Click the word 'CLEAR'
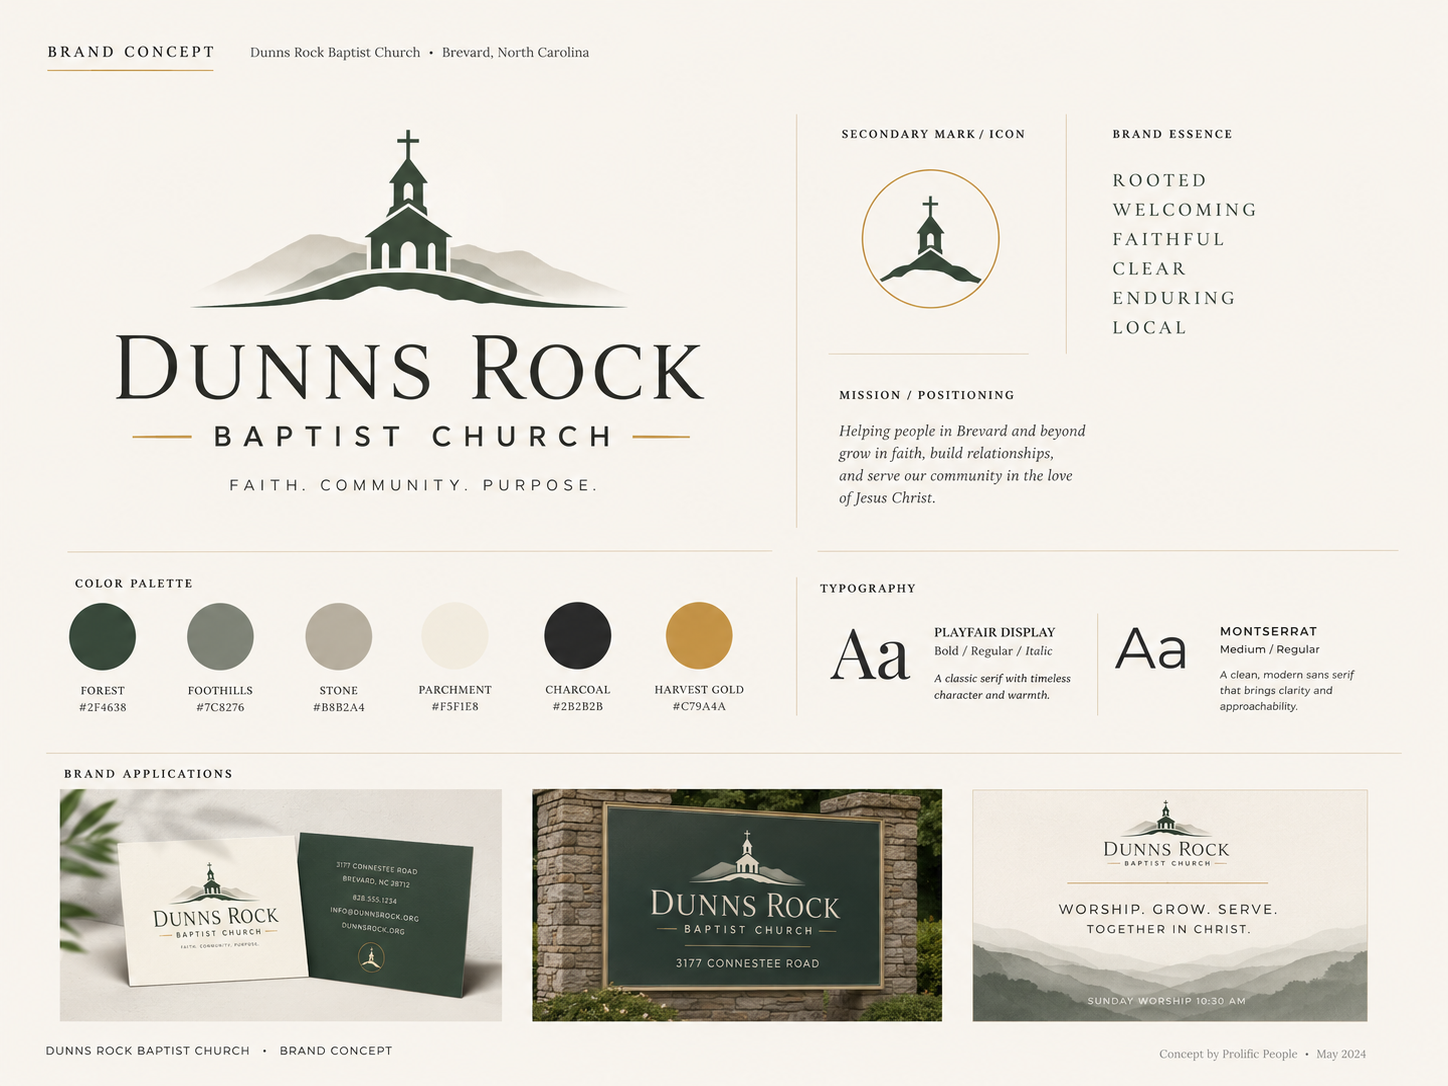The height and width of the screenshot is (1086, 1448). point(1149,269)
